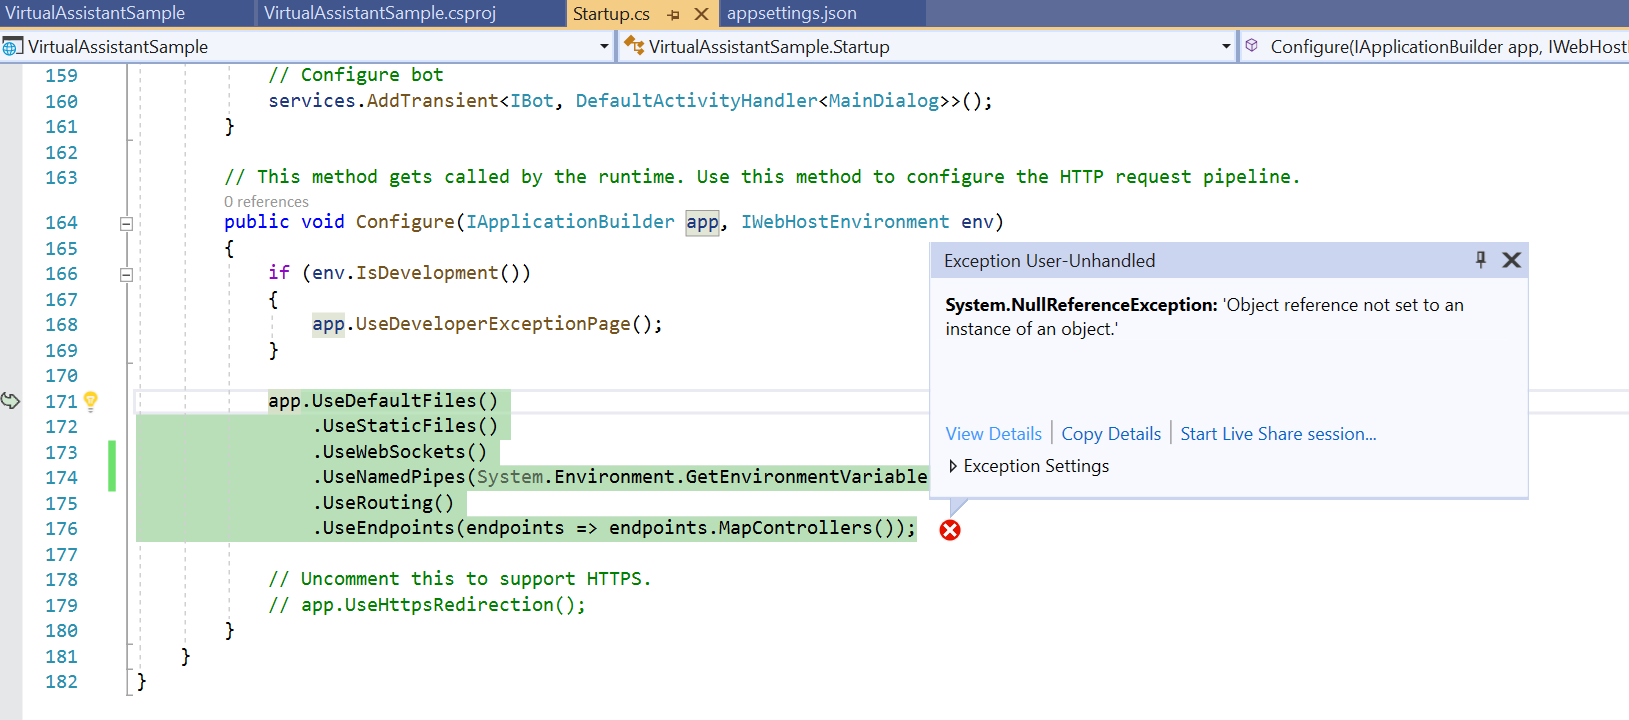Click the Exception User-Unhandled title text
This screenshot has width=1629, height=720.
[1050, 261]
